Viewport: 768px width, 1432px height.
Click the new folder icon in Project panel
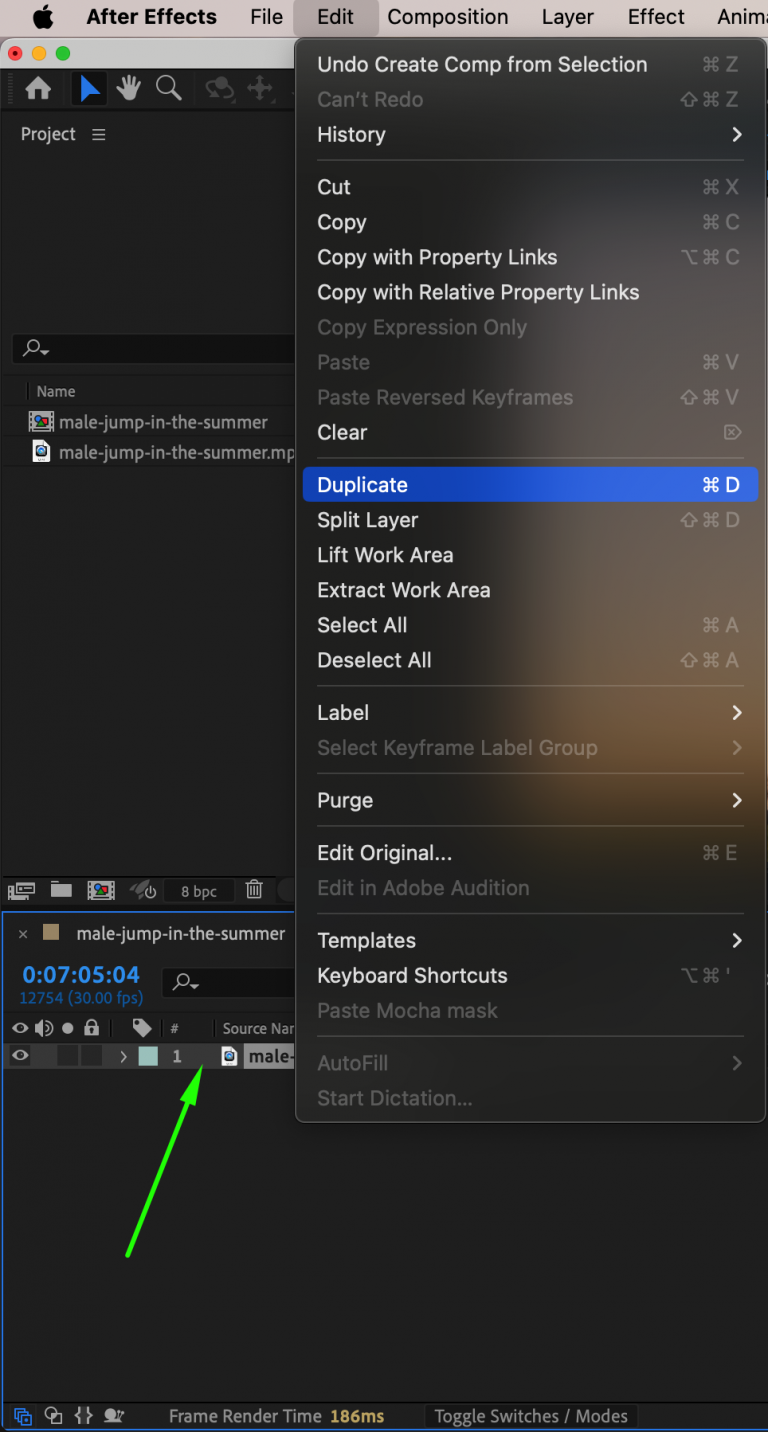click(61, 890)
